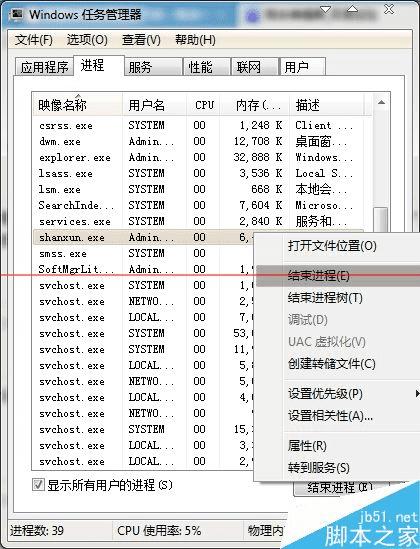Click the Client ... description cell
The height and width of the screenshot is (549, 420).
[x=324, y=125]
